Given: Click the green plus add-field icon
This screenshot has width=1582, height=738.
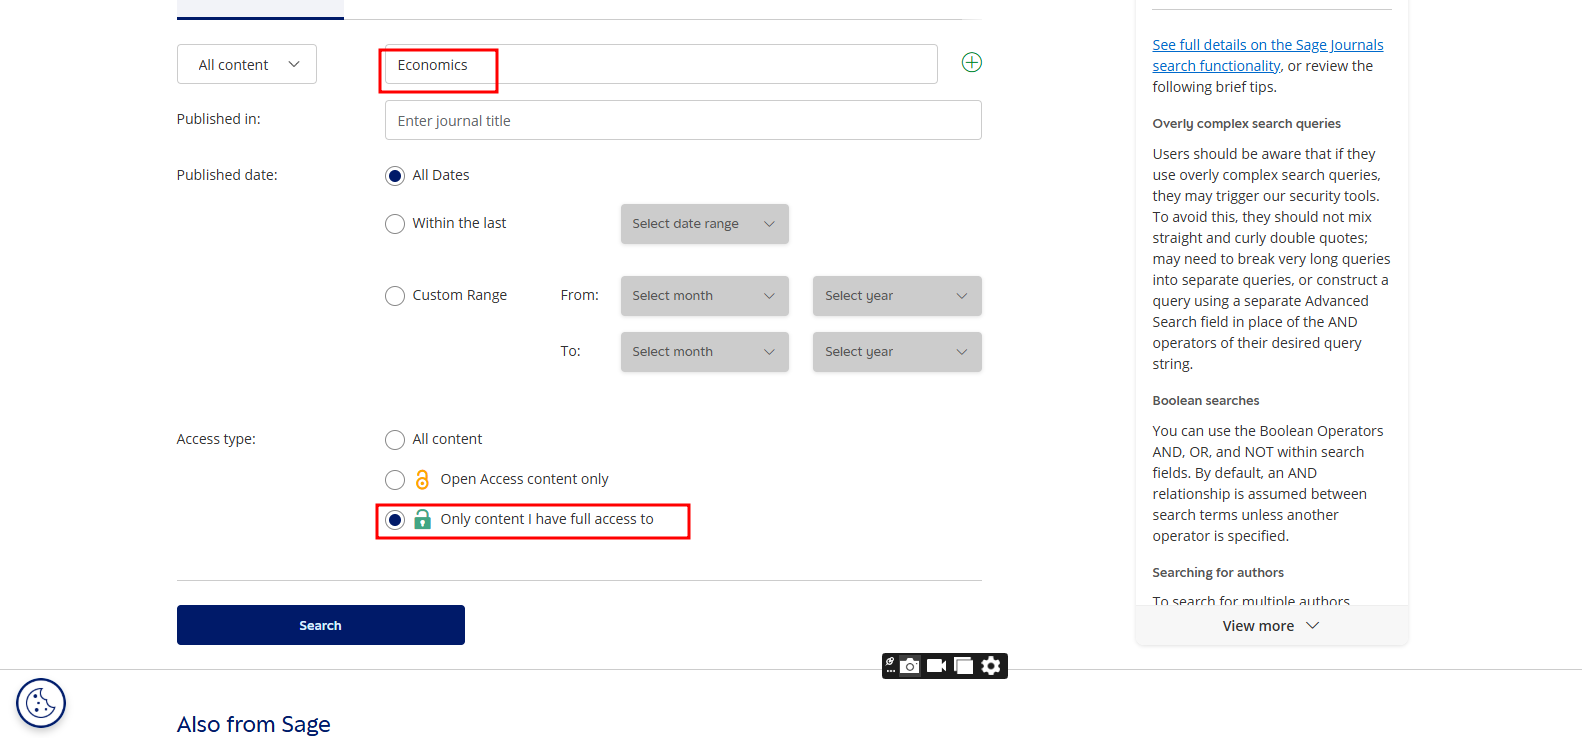Looking at the screenshot, I should [x=971, y=63].
